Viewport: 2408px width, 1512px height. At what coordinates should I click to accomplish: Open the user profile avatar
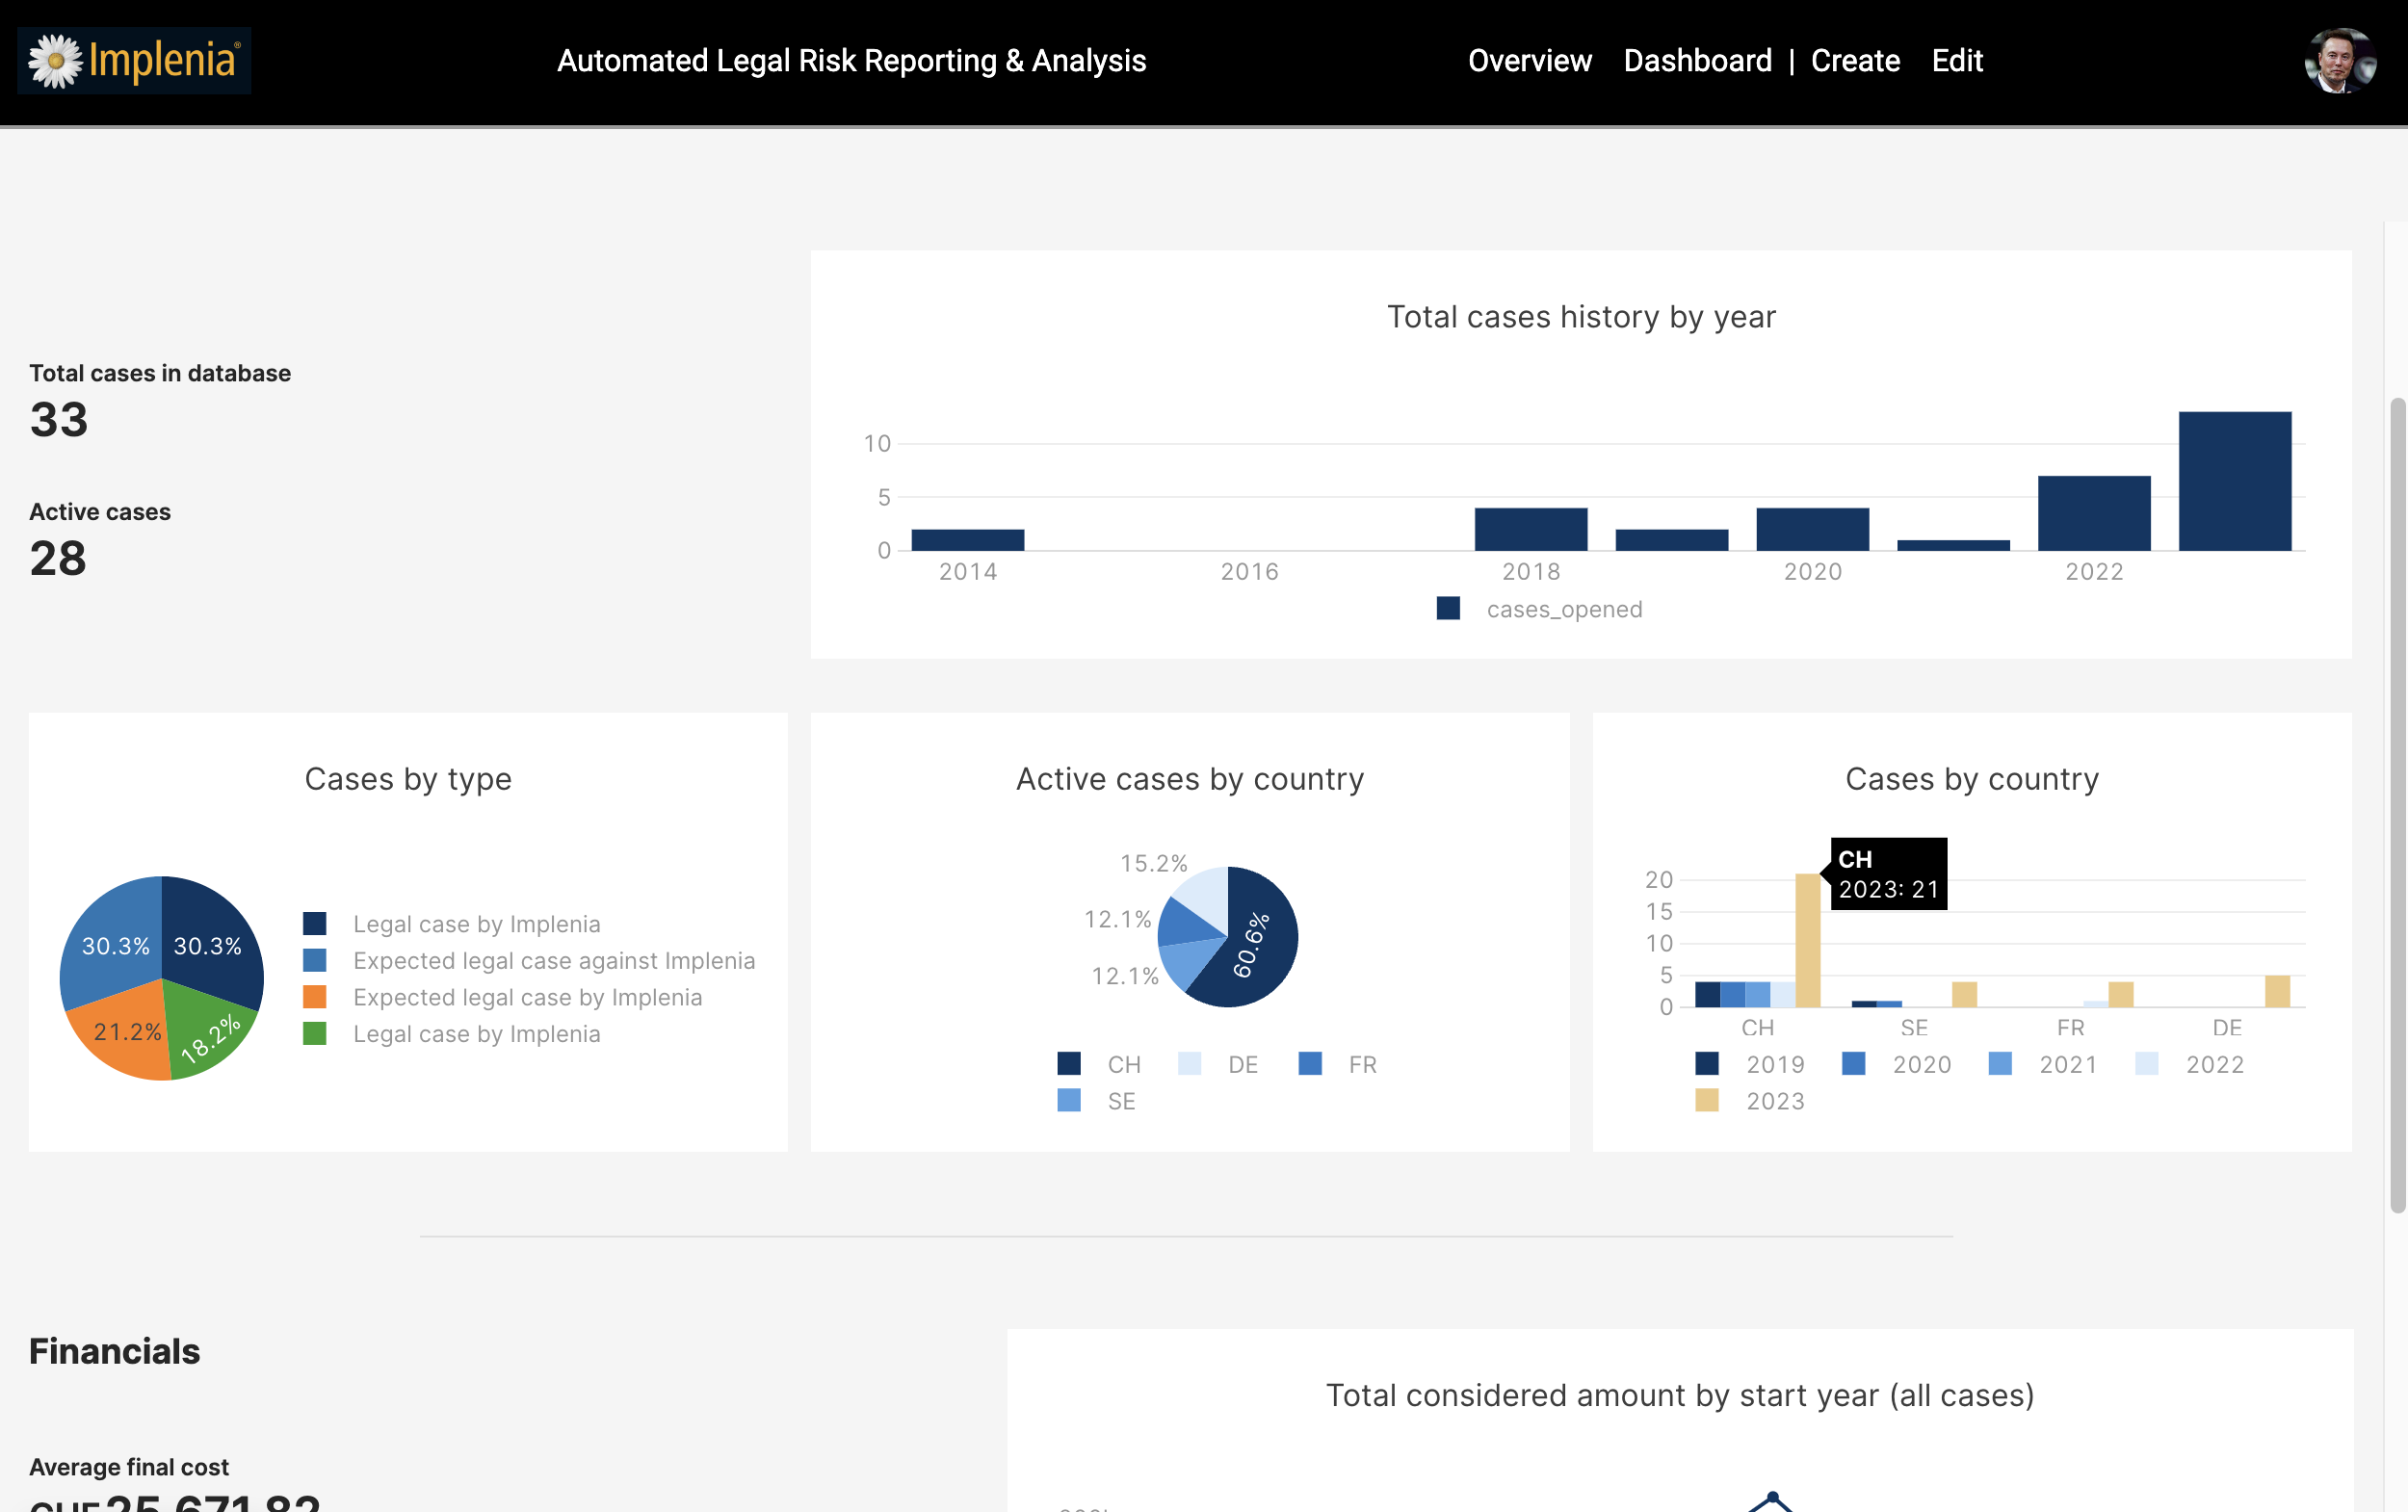click(x=2339, y=61)
